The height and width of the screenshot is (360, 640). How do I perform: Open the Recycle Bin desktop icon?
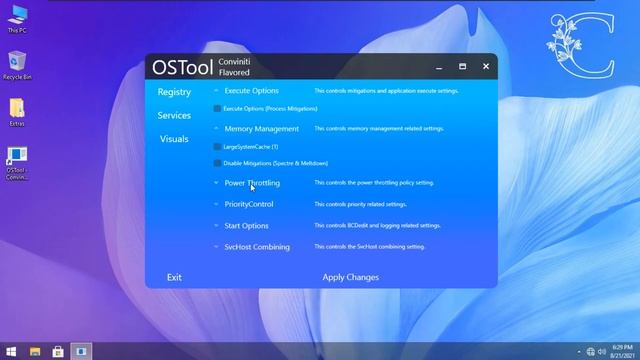(x=17, y=65)
